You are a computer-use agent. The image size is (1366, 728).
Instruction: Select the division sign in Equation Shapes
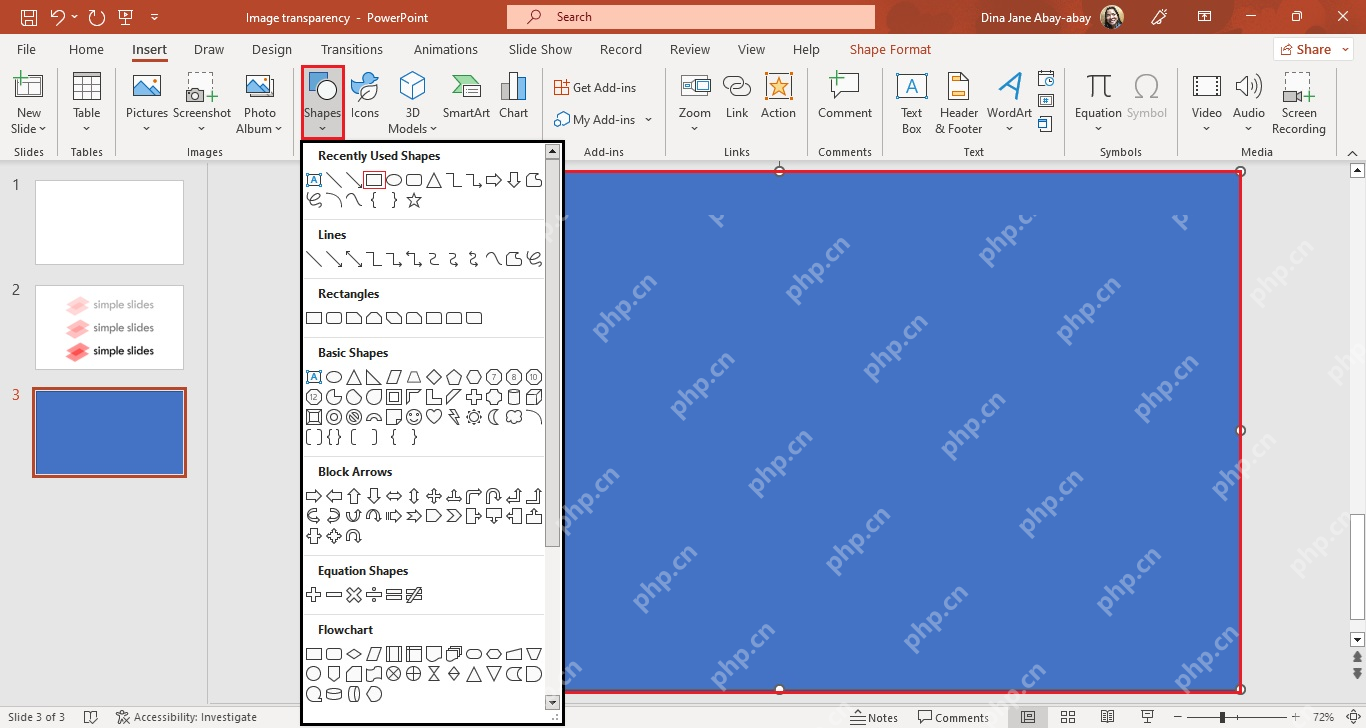pos(374,595)
